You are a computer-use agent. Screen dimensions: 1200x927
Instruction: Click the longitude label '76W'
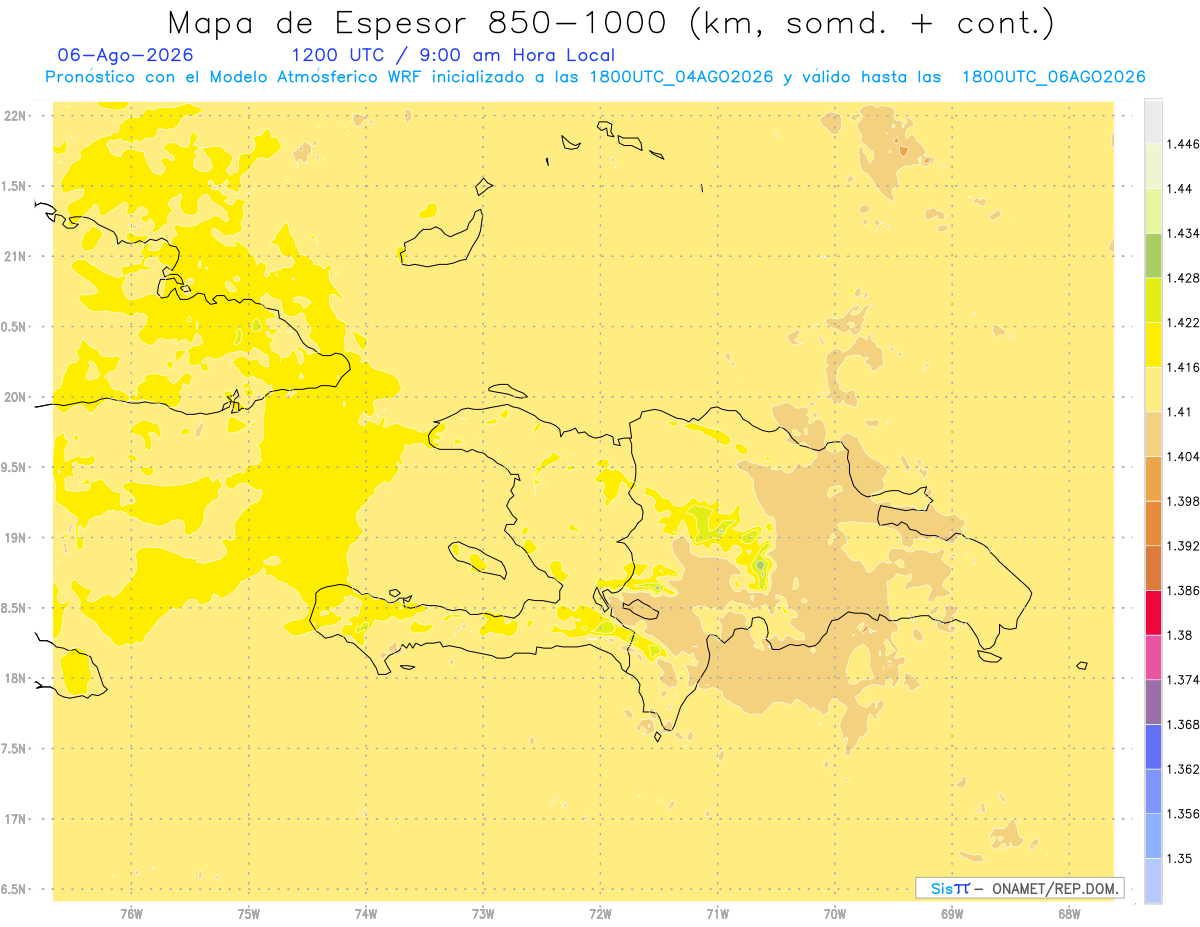[131, 914]
